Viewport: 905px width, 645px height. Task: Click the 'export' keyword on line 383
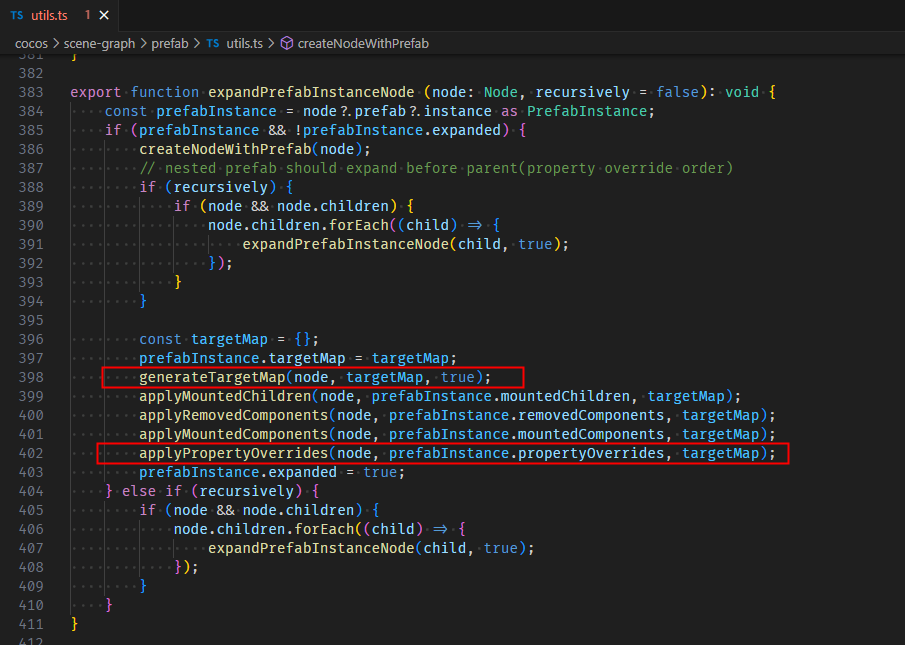(96, 92)
